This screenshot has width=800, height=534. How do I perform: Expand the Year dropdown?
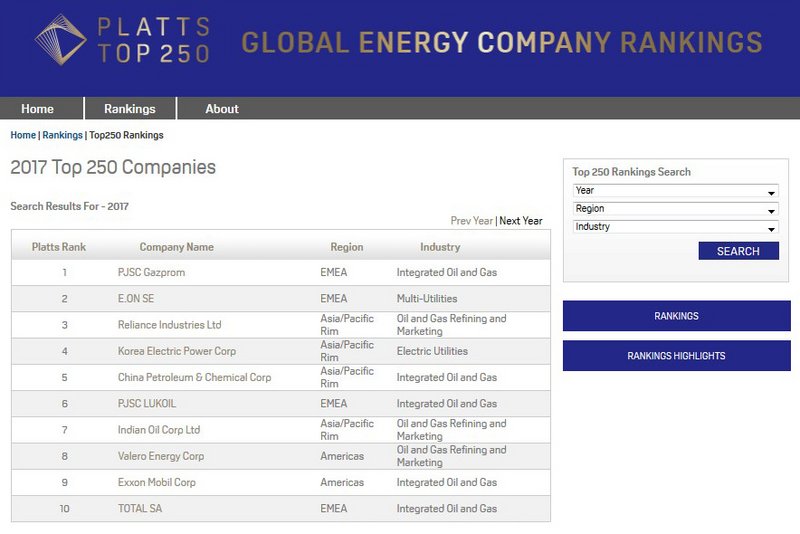pyautogui.click(x=675, y=191)
